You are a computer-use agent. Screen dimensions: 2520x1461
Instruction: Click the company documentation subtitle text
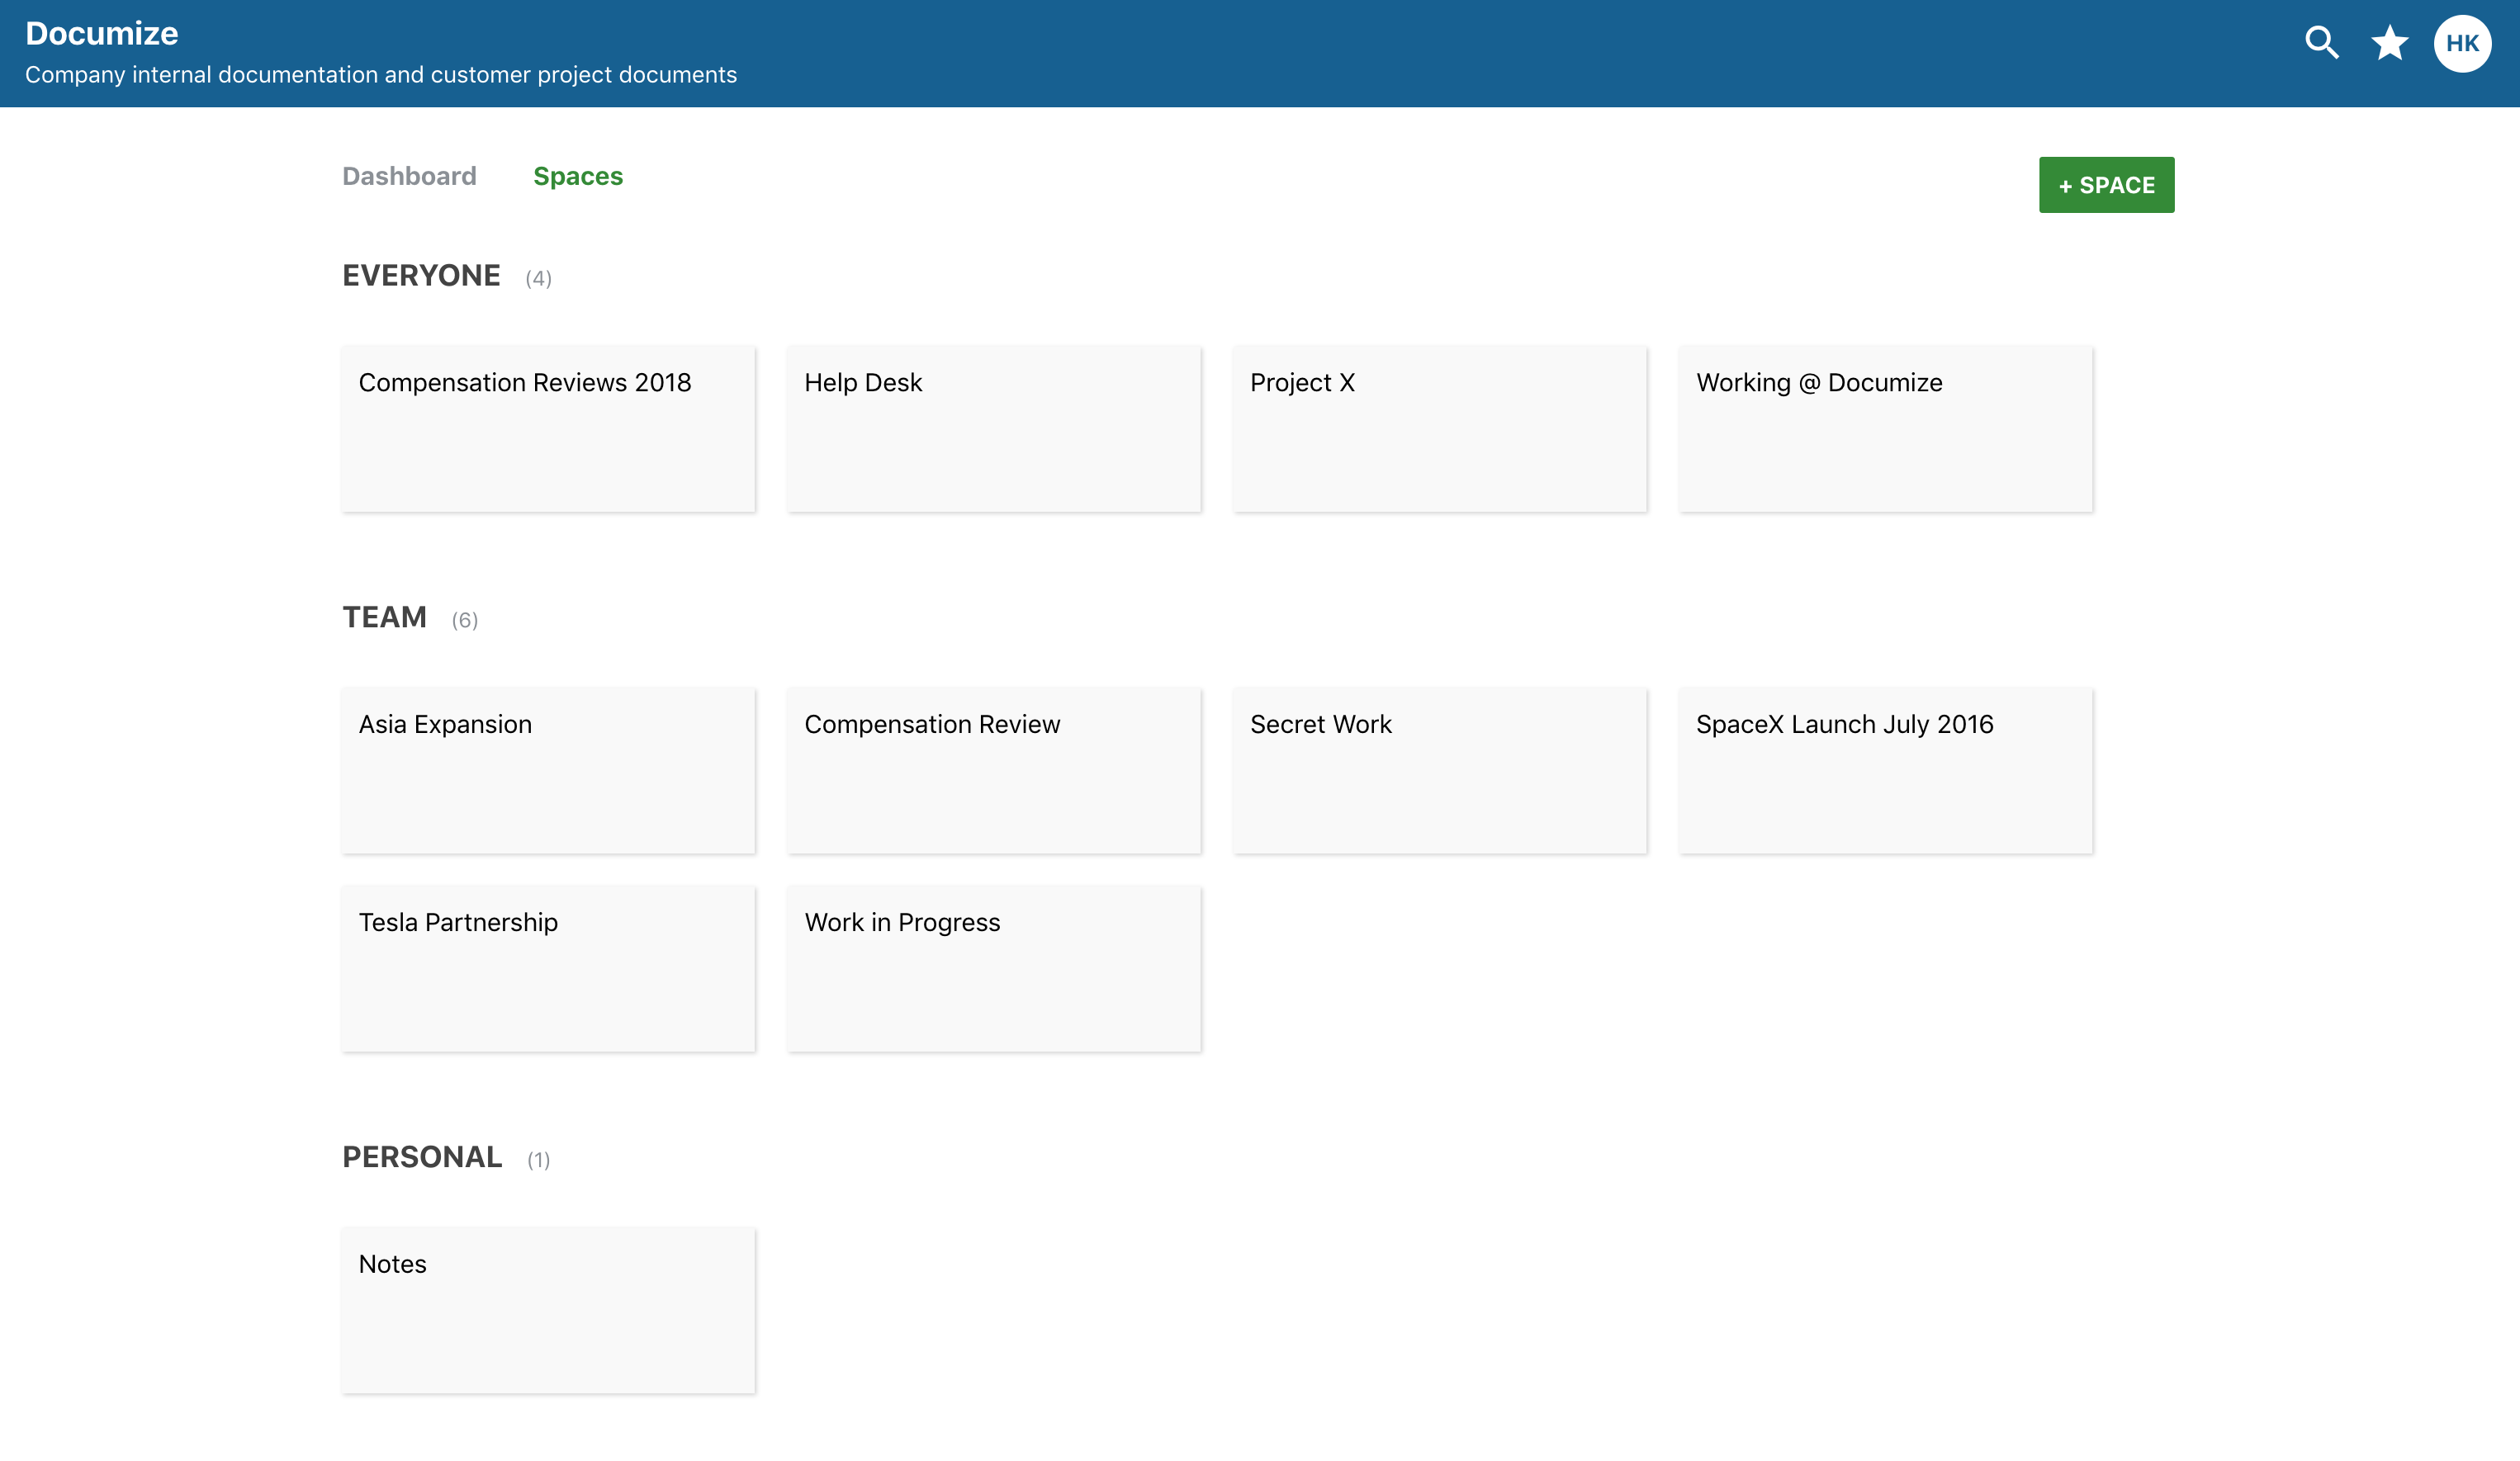pyautogui.click(x=381, y=75)
